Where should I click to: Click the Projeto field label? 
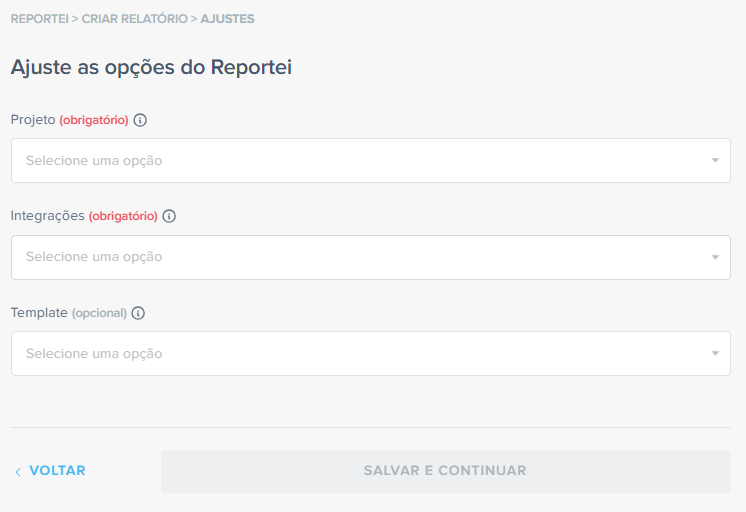pyautogui.click(x=33, y=120)
